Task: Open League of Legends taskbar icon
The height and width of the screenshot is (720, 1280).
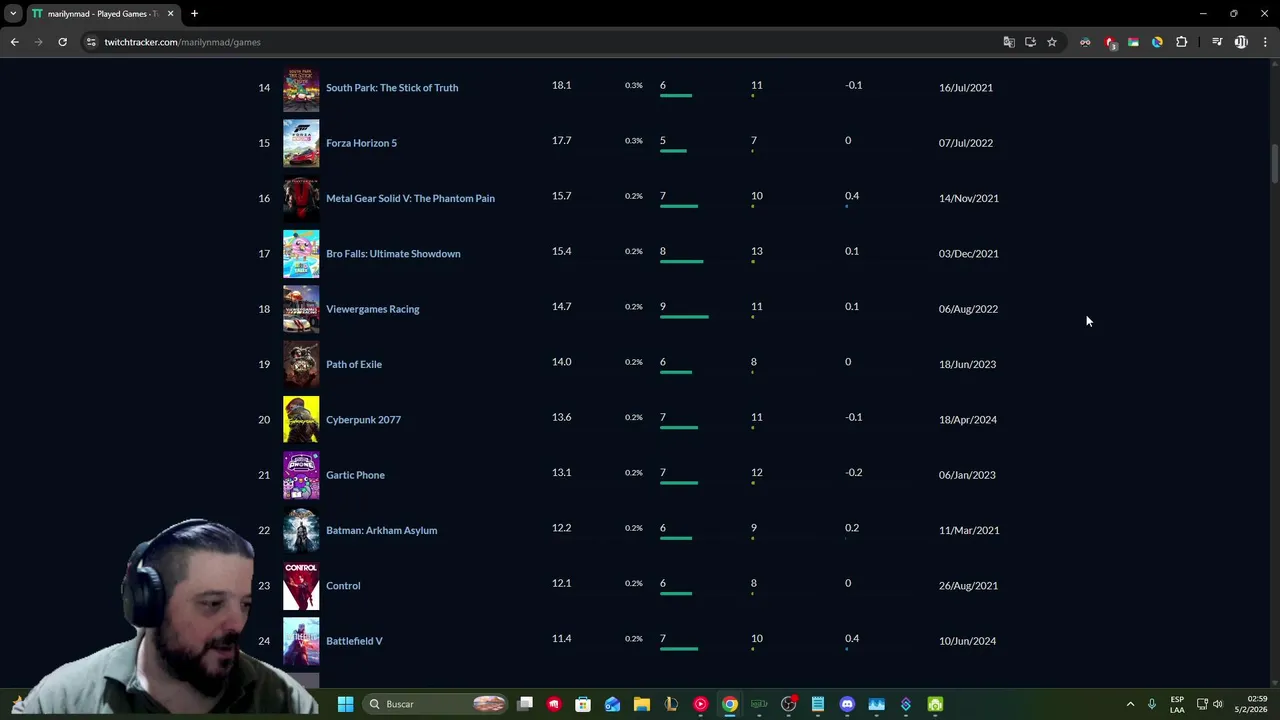Action: click(671, 704)
